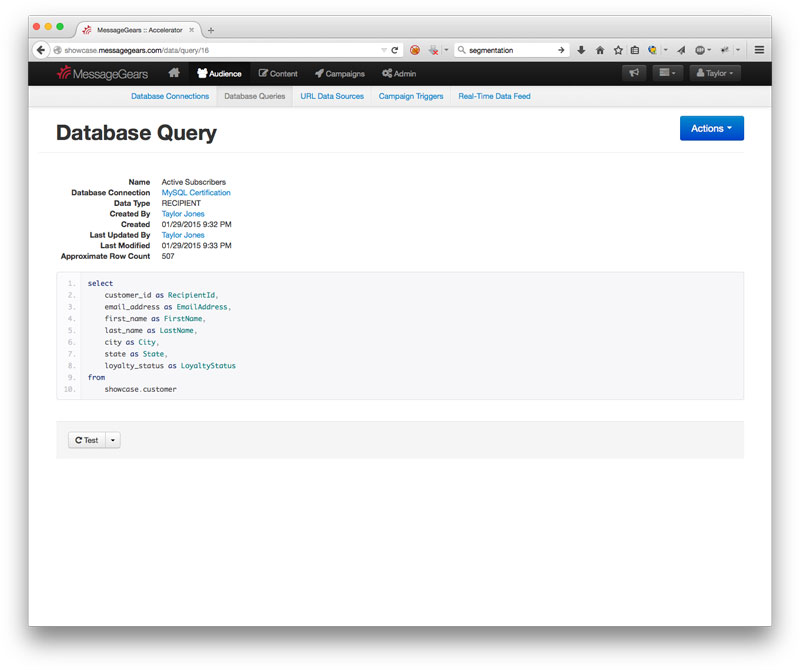Click the Home icon in navbar
Screen dimensions: 800x670
point(174,73)
